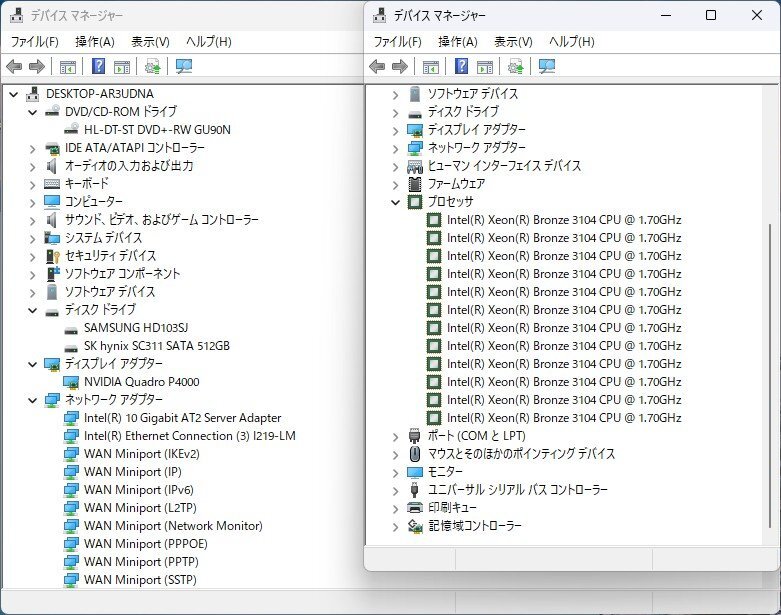Screen dimensions: 781x615
Task: Click the HL-DT-ST DVD drive icon
Action: coord(71,129)
